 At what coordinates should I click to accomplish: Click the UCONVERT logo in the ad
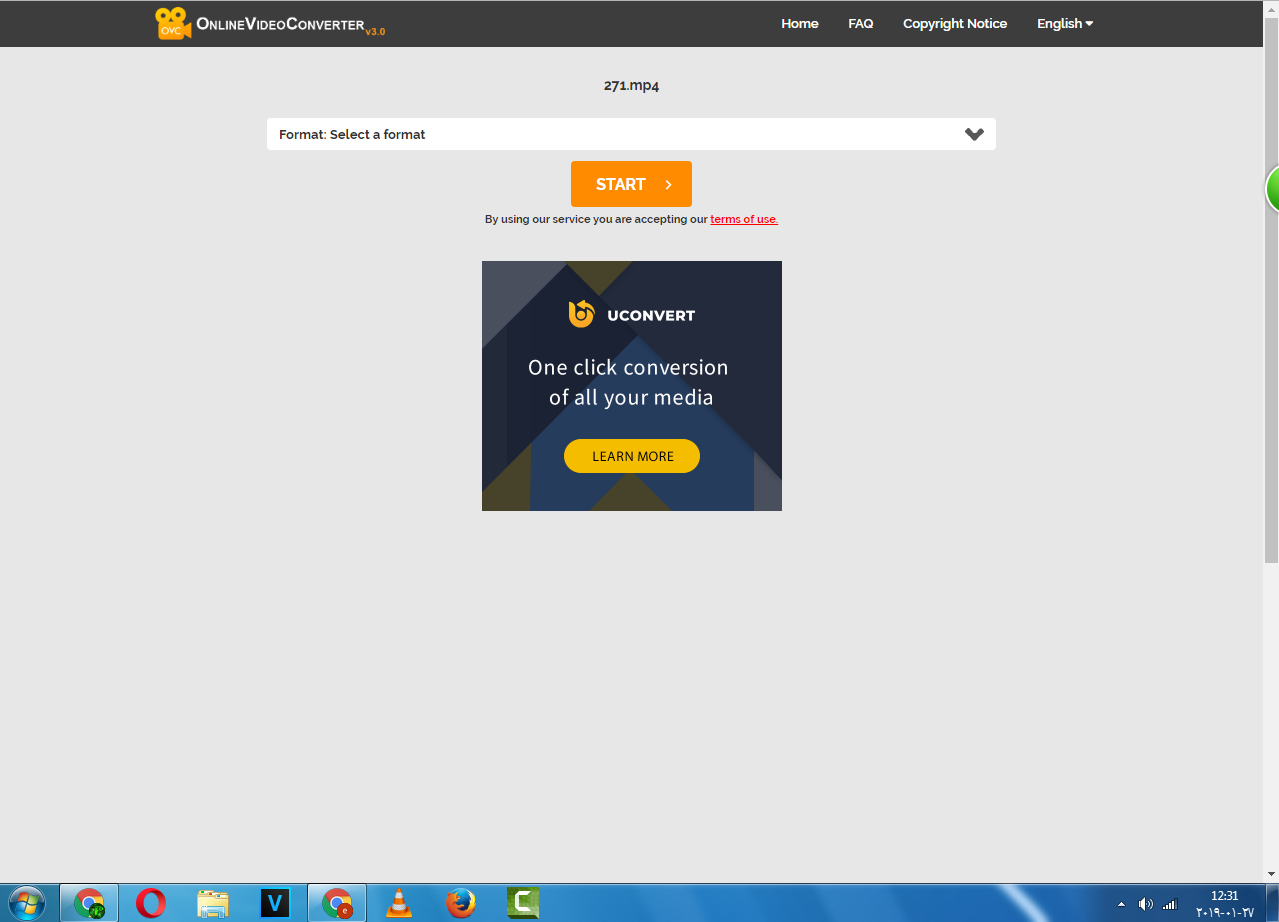pos(631,314)
